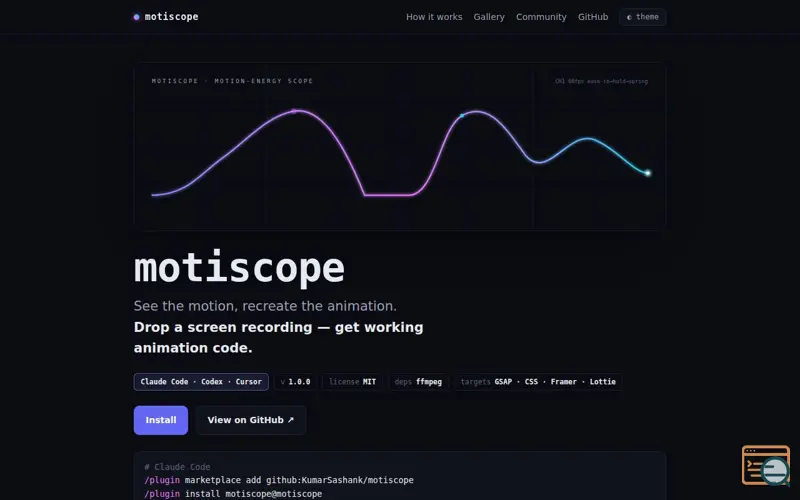
Task: Open View on GitHub link
Action: point(251,420)
